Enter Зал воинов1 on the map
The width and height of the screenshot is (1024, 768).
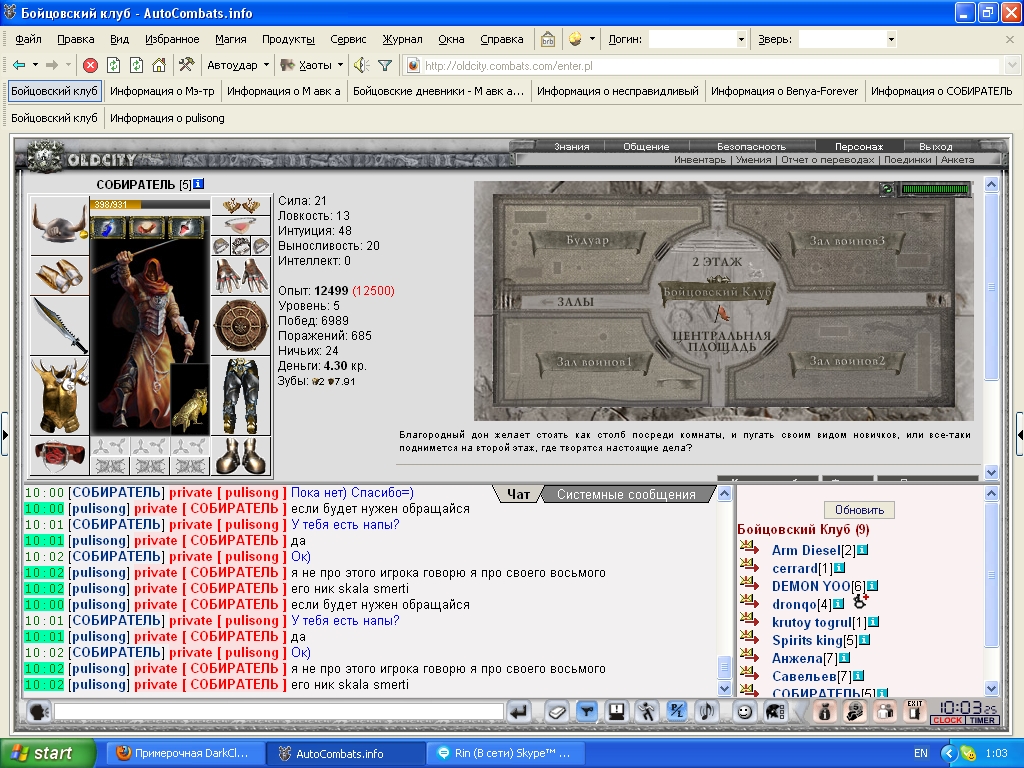594,362
